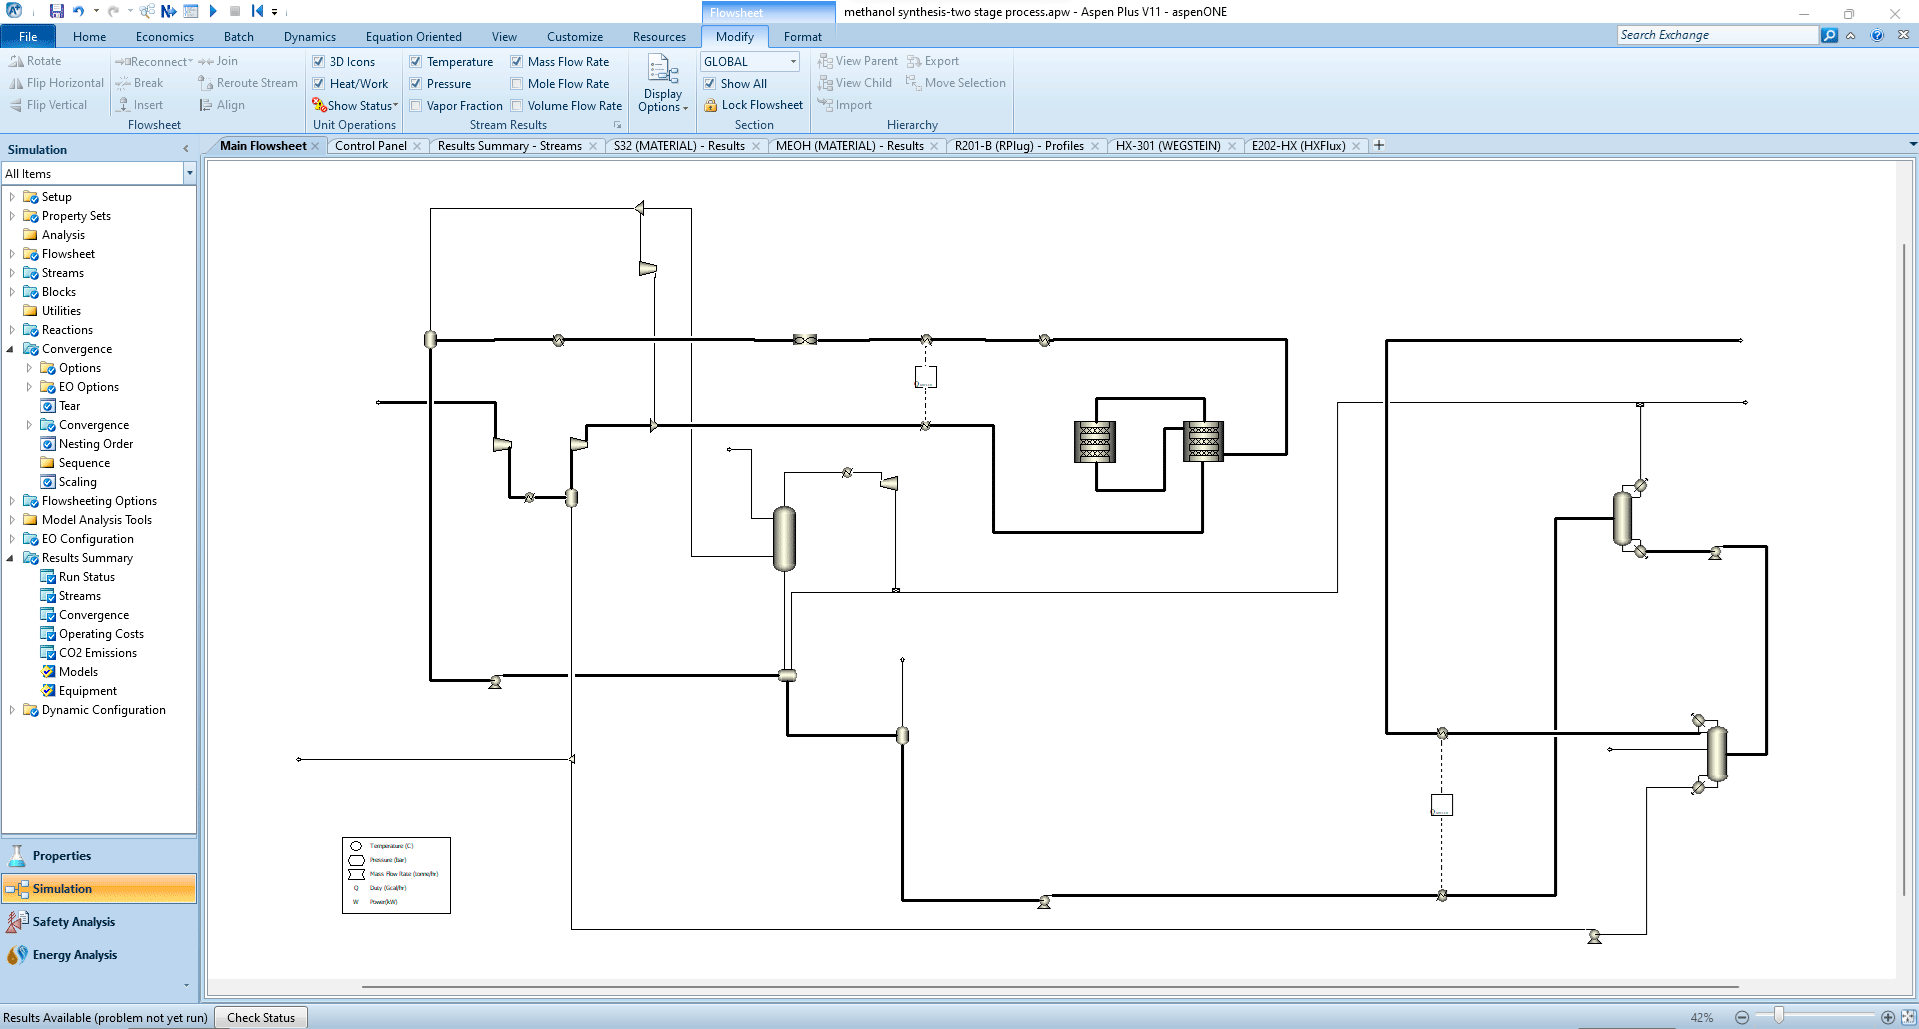Screen dimensions: 1919x1029
Task: Open the Energy Analysis environment
Action: click(99, 955)
